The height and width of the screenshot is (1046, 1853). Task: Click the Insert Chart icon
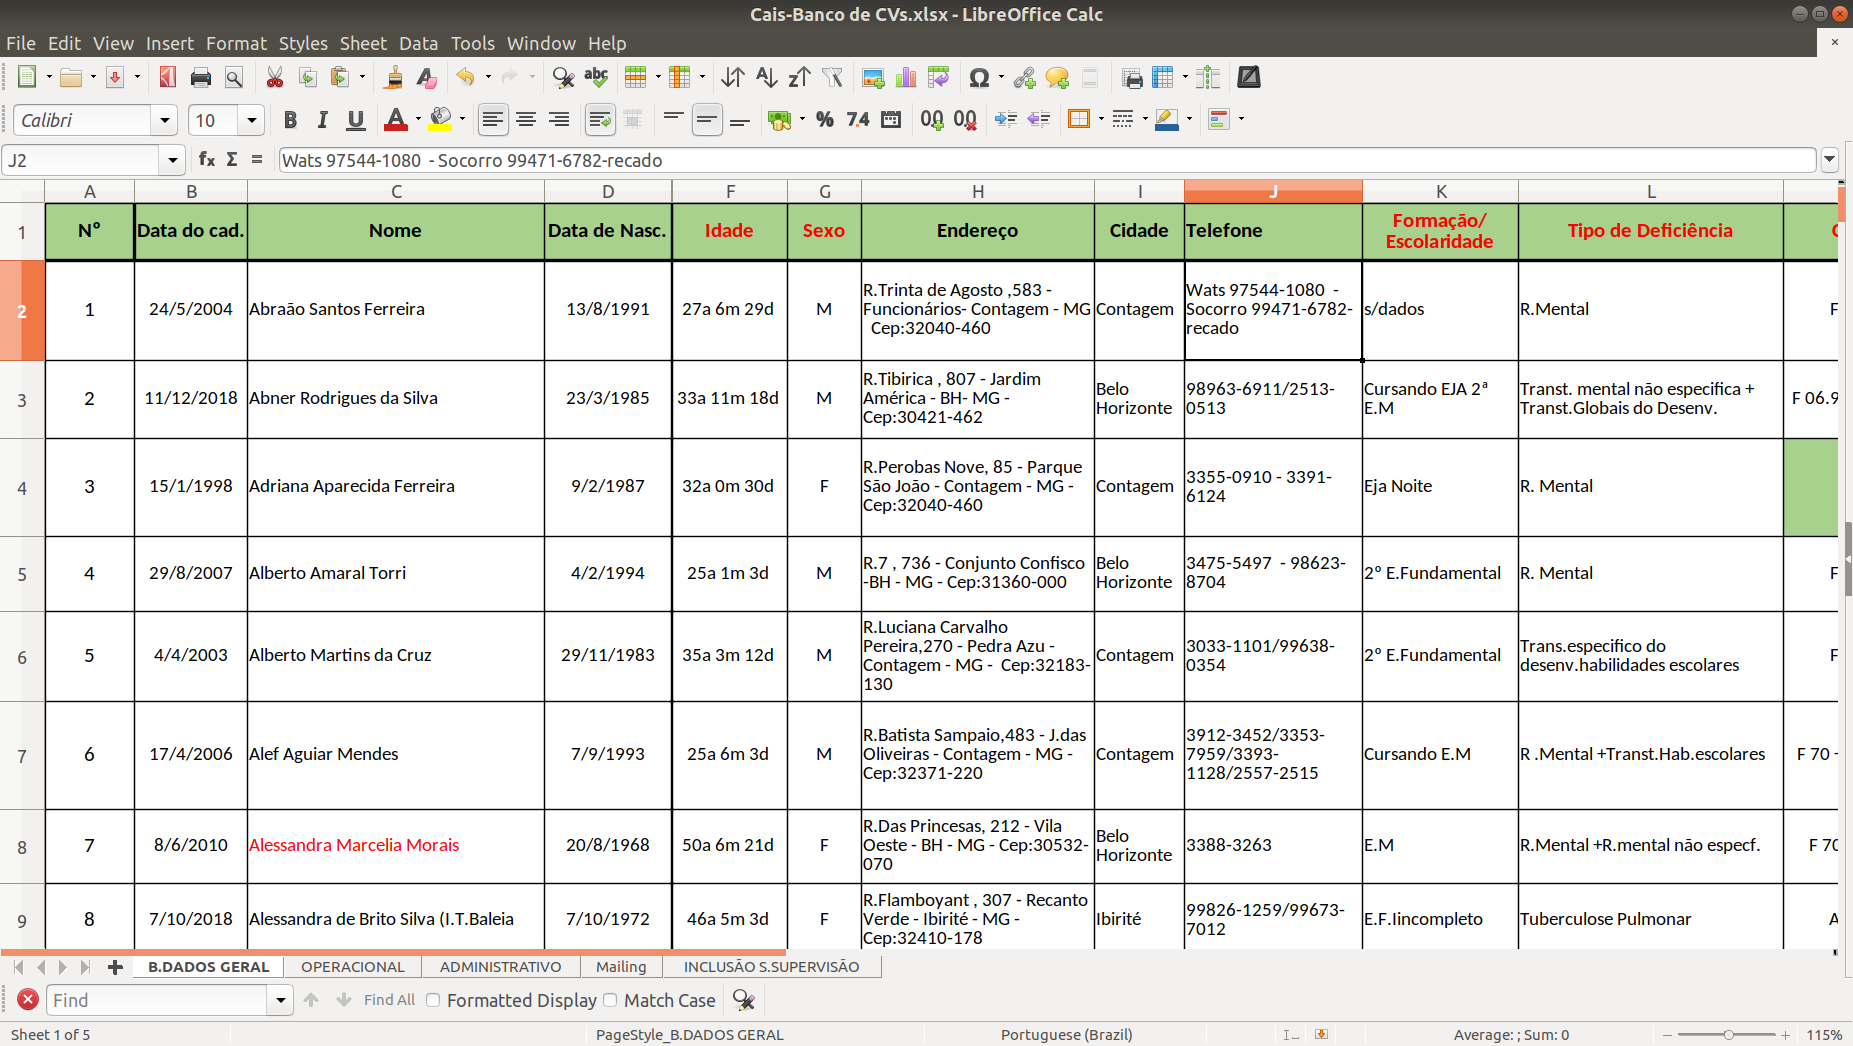906,78
